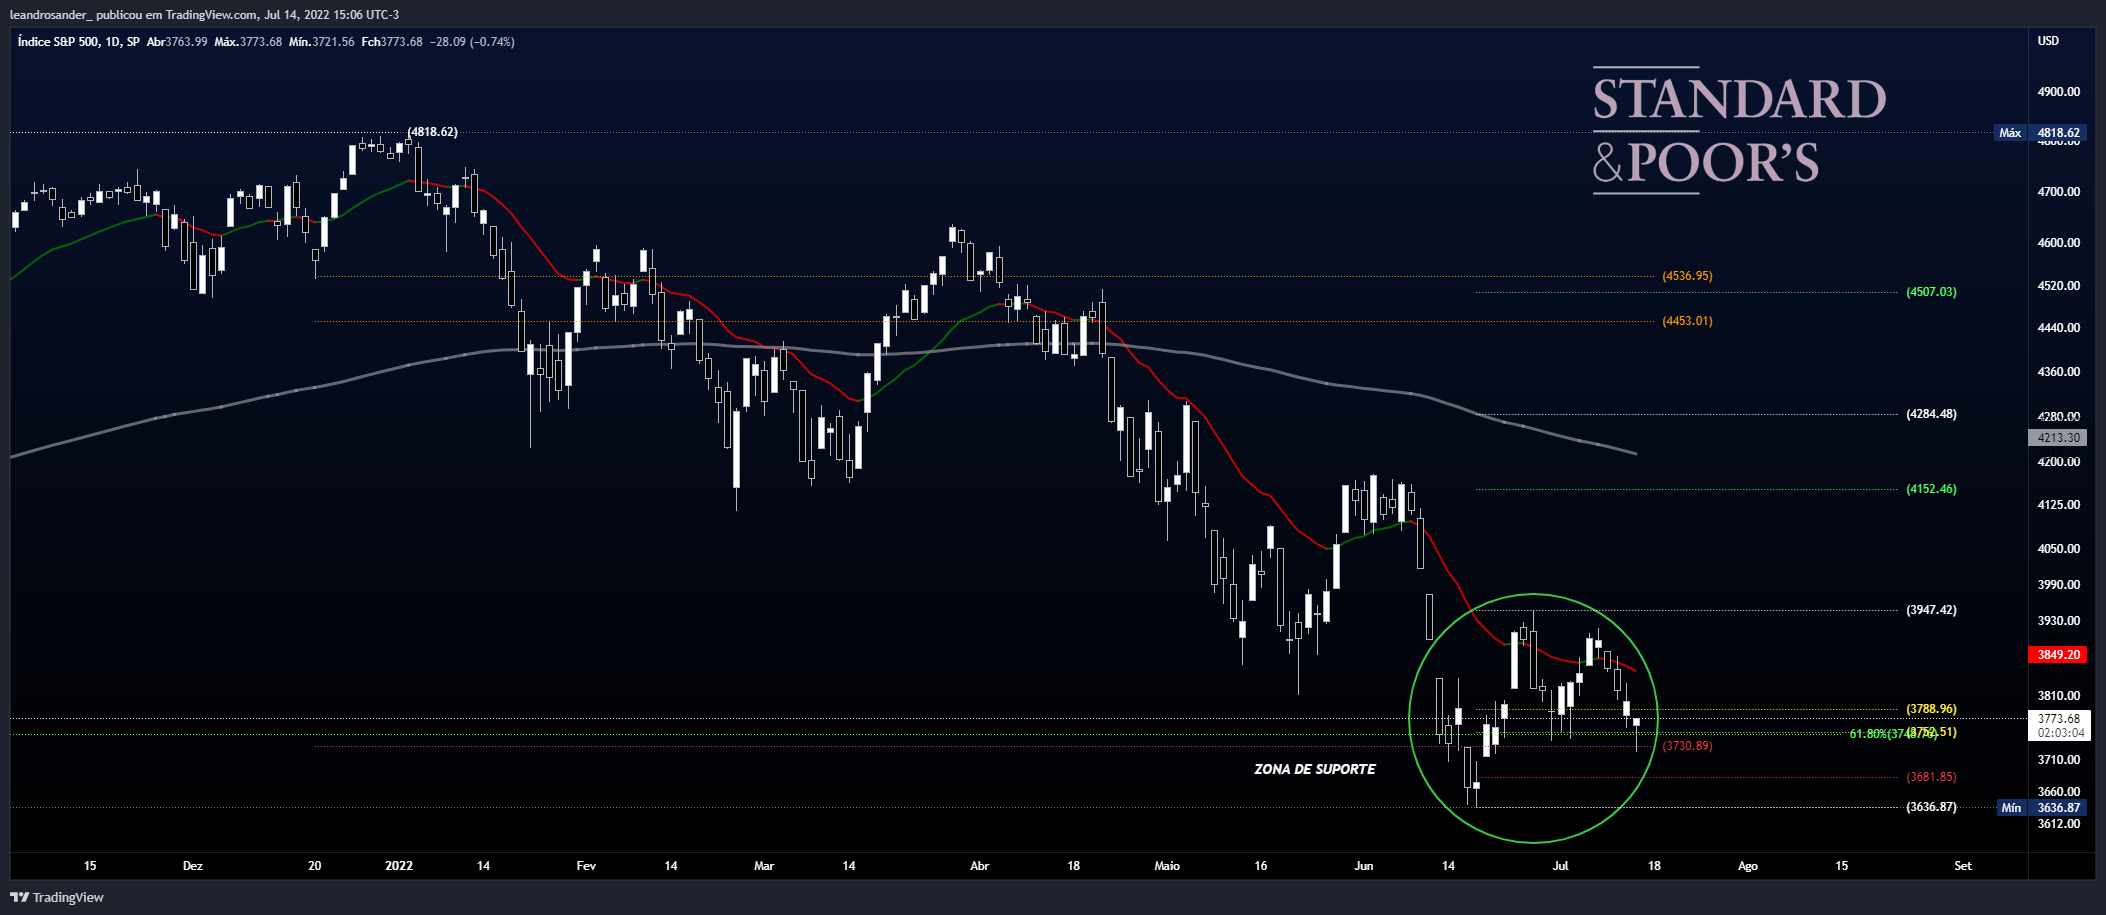Click the 4050.00 price axis value
2106x915 pixels.
pos(2058,549)
